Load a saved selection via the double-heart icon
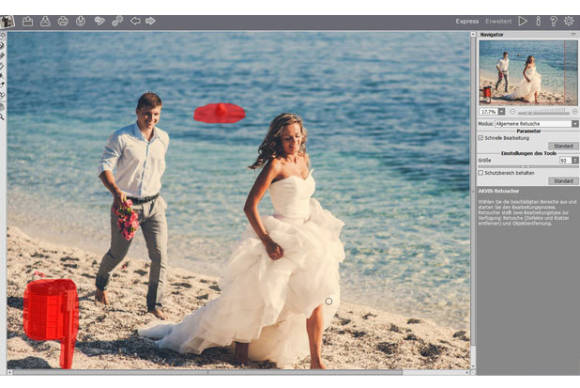The height and width of the screenshot is (388, 580). (x=100, y=21)
